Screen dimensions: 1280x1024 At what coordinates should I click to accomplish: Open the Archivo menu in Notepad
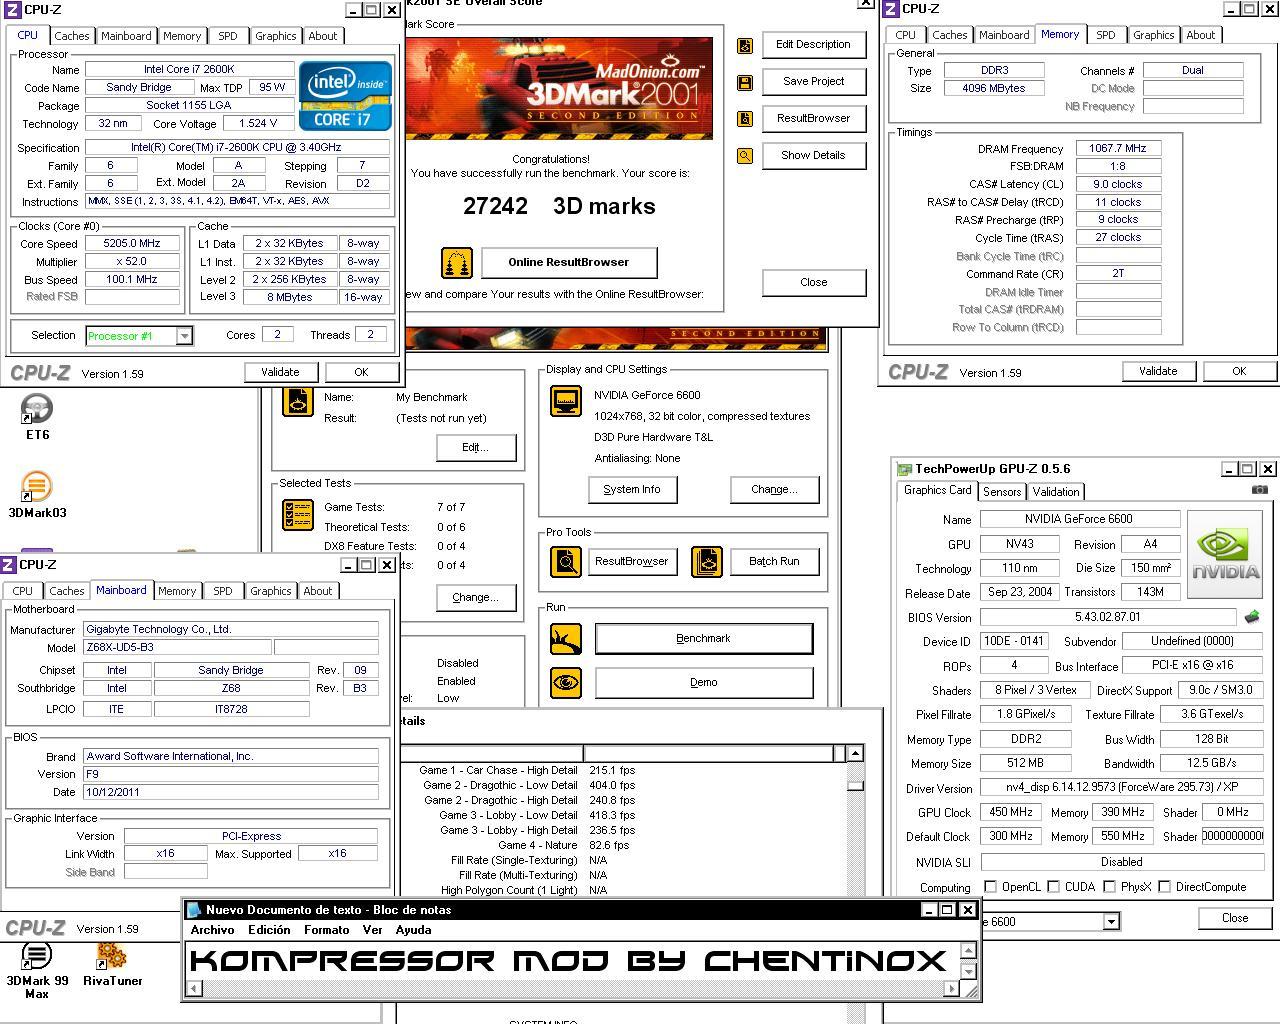tap(212, 930)
